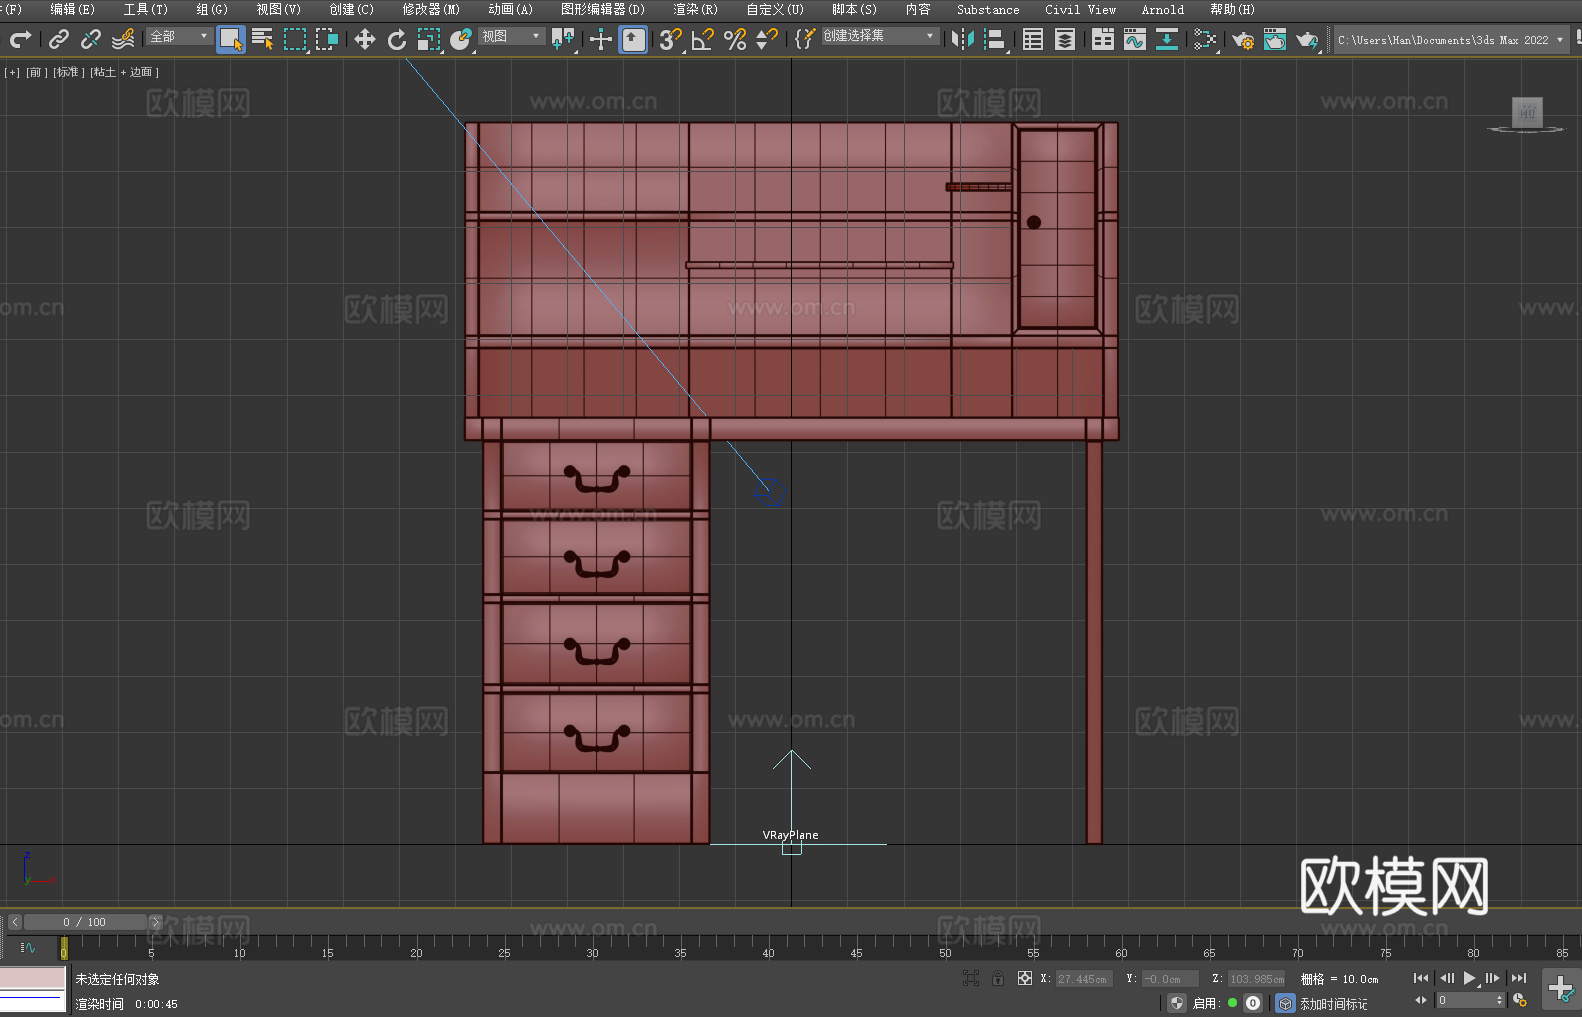Step time slider forward with right arrow
This screenshot has width=1582, height=1017.
click(x=155, y=922)
